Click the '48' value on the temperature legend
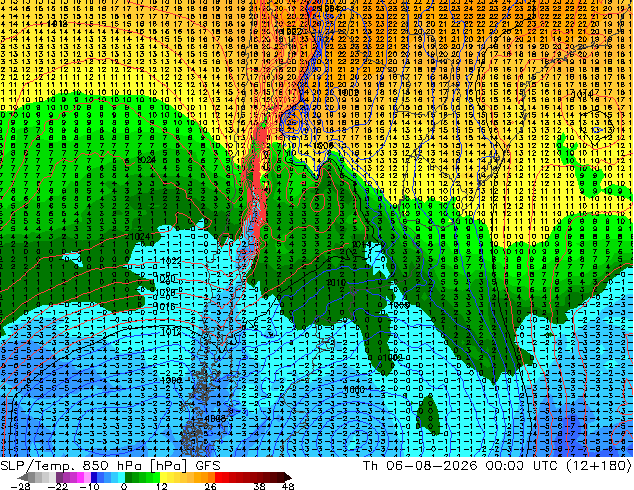The width and height of the screenshot is (634, 490). [x=288, y=486]
